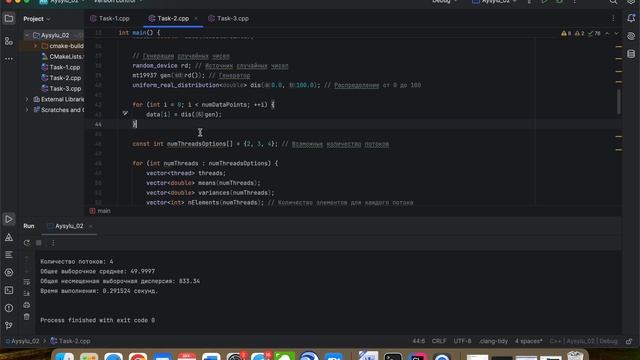Open .clang-tidy settings in status bar
Viewport: 640px width, 360px height.
pyautogui.click(x=493, y=341)
